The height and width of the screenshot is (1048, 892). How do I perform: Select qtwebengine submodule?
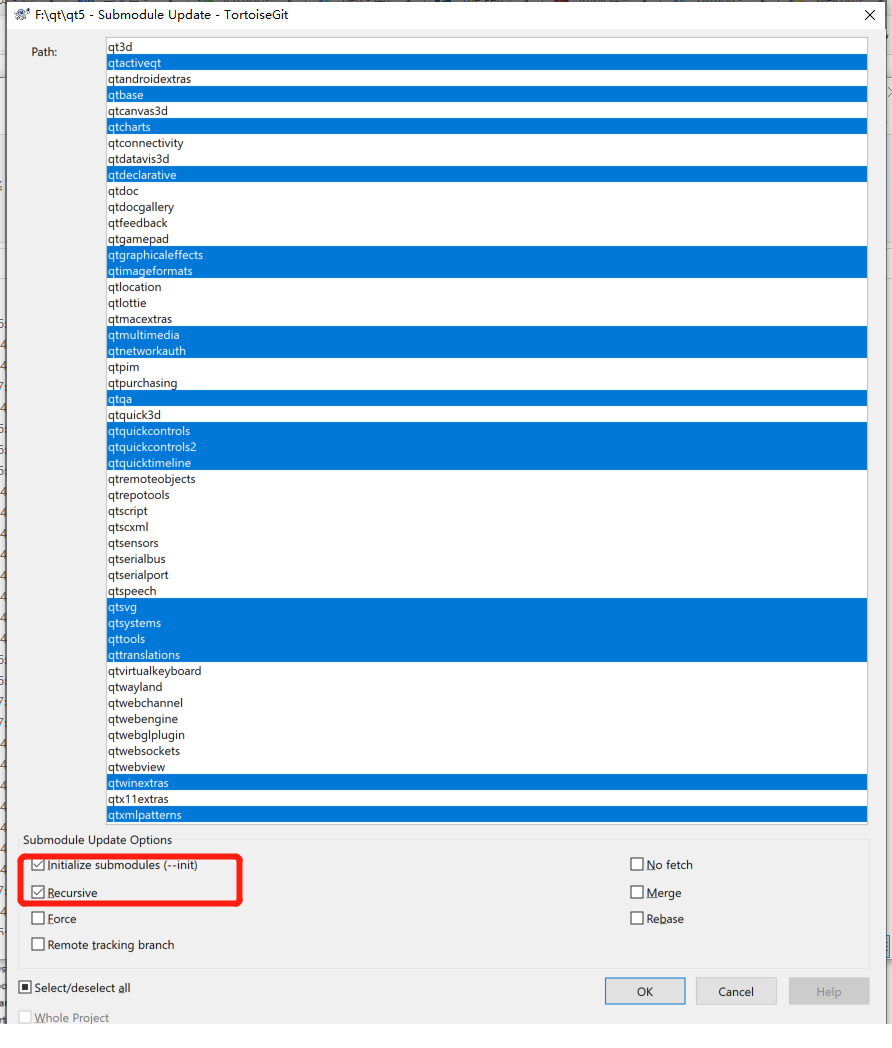point(486,719)
